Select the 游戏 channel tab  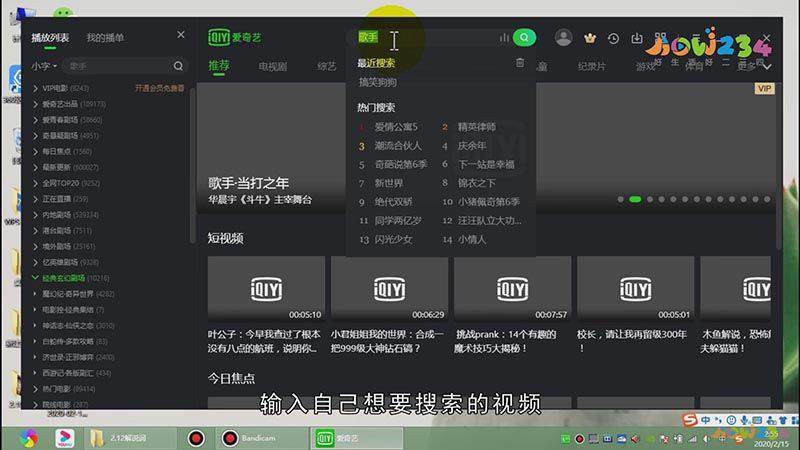tap(645, 66)
